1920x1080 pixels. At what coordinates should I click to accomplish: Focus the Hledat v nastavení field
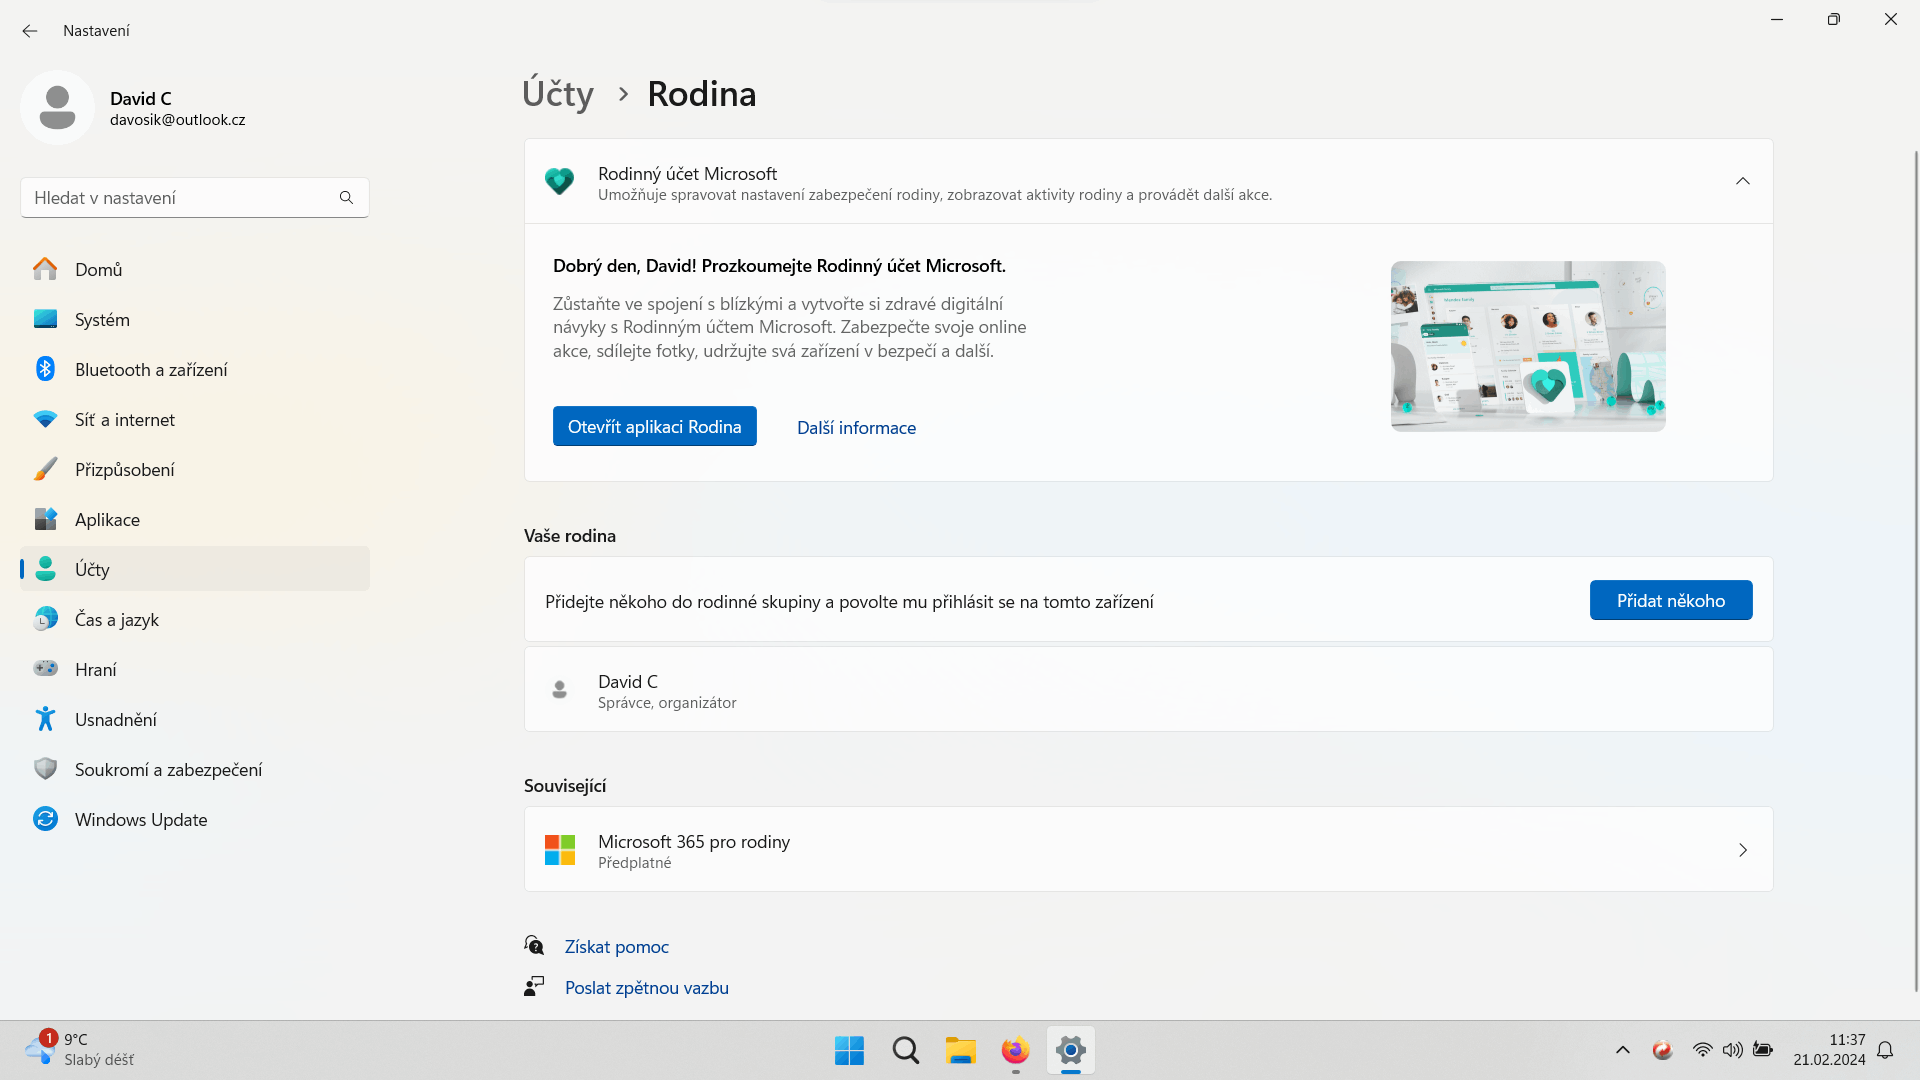coord(180,198)
